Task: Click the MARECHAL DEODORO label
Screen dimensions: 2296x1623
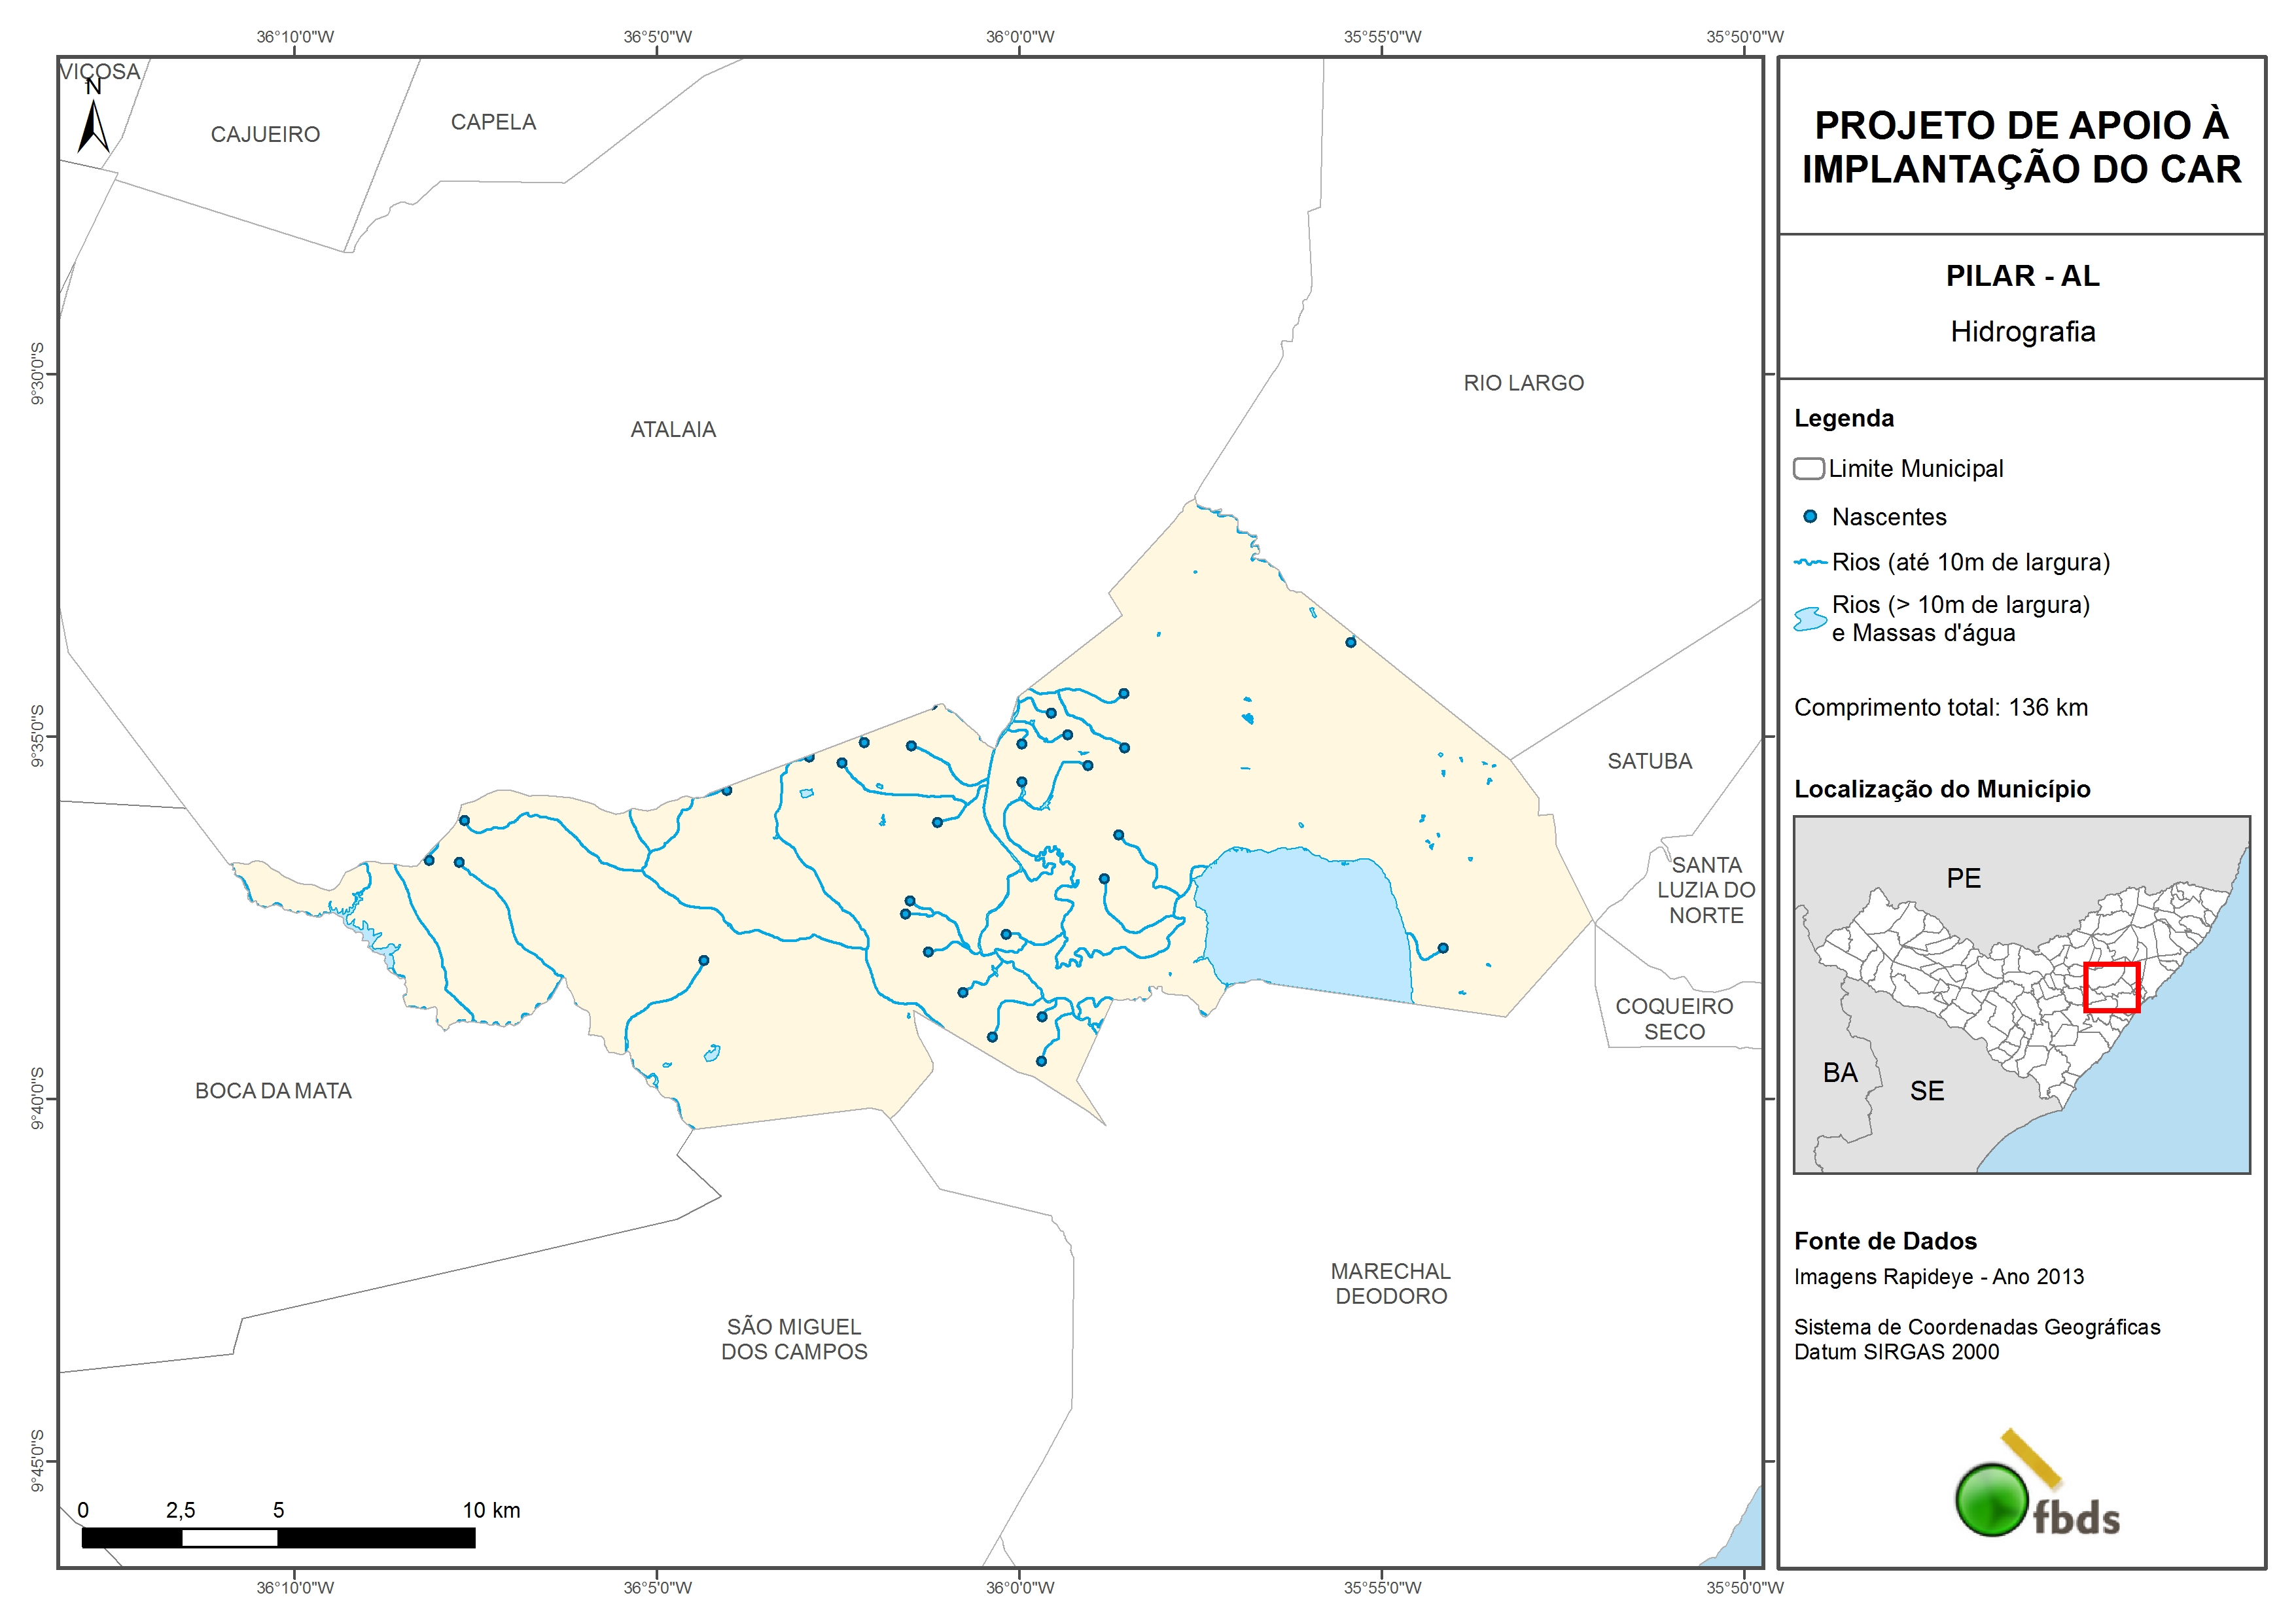Action: 1391,1284
